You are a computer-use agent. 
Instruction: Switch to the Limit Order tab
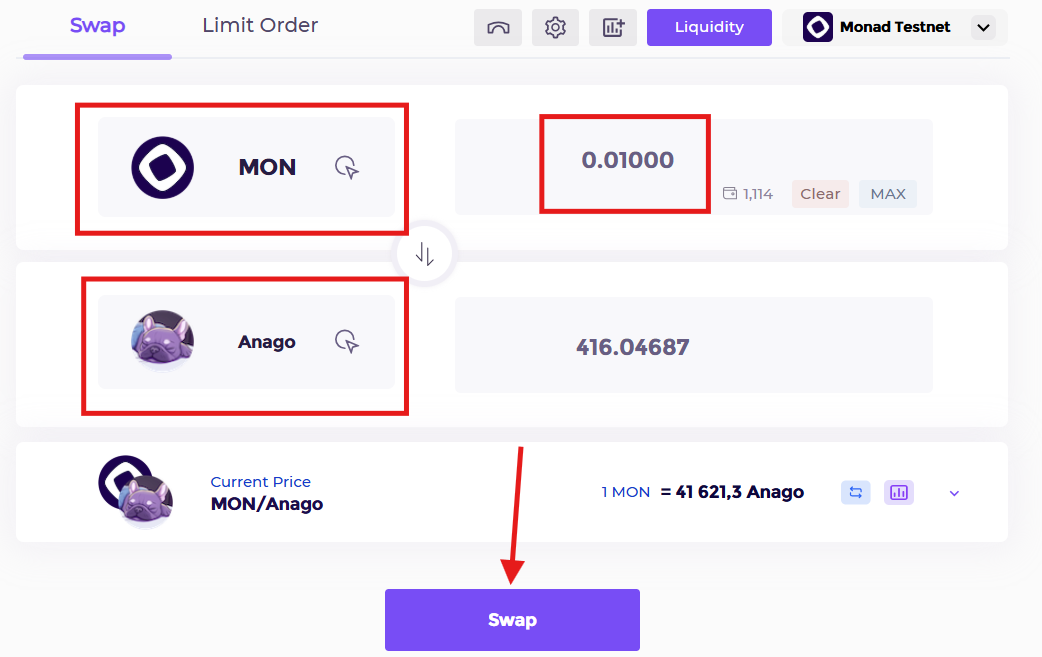pyautogui.click(x=260, y=25)
